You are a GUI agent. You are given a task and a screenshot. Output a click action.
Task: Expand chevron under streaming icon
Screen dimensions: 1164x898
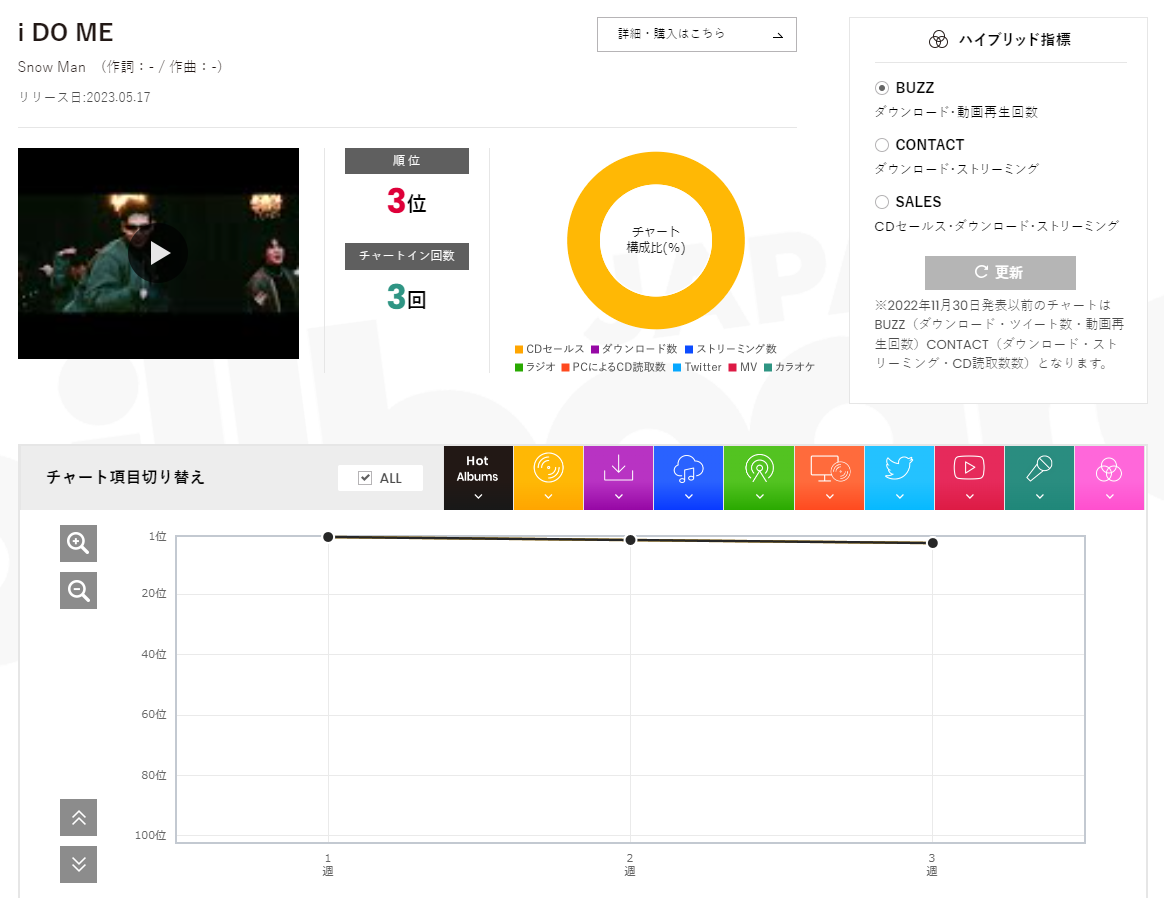coord(688,496)
